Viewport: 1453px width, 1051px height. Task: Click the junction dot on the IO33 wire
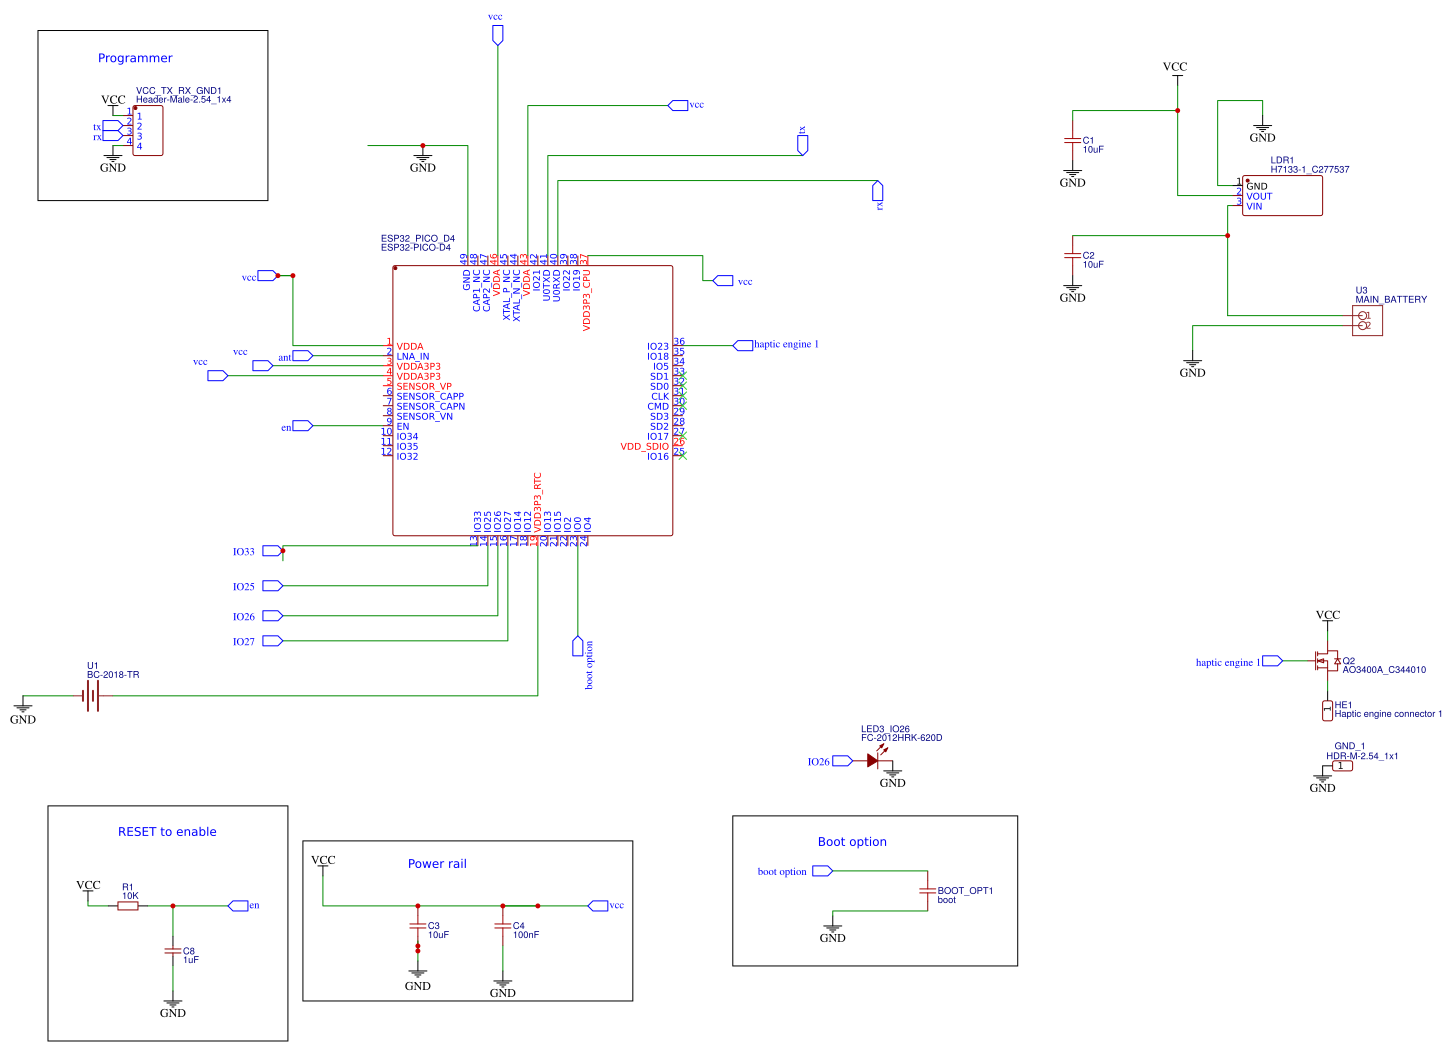[283, 551]
